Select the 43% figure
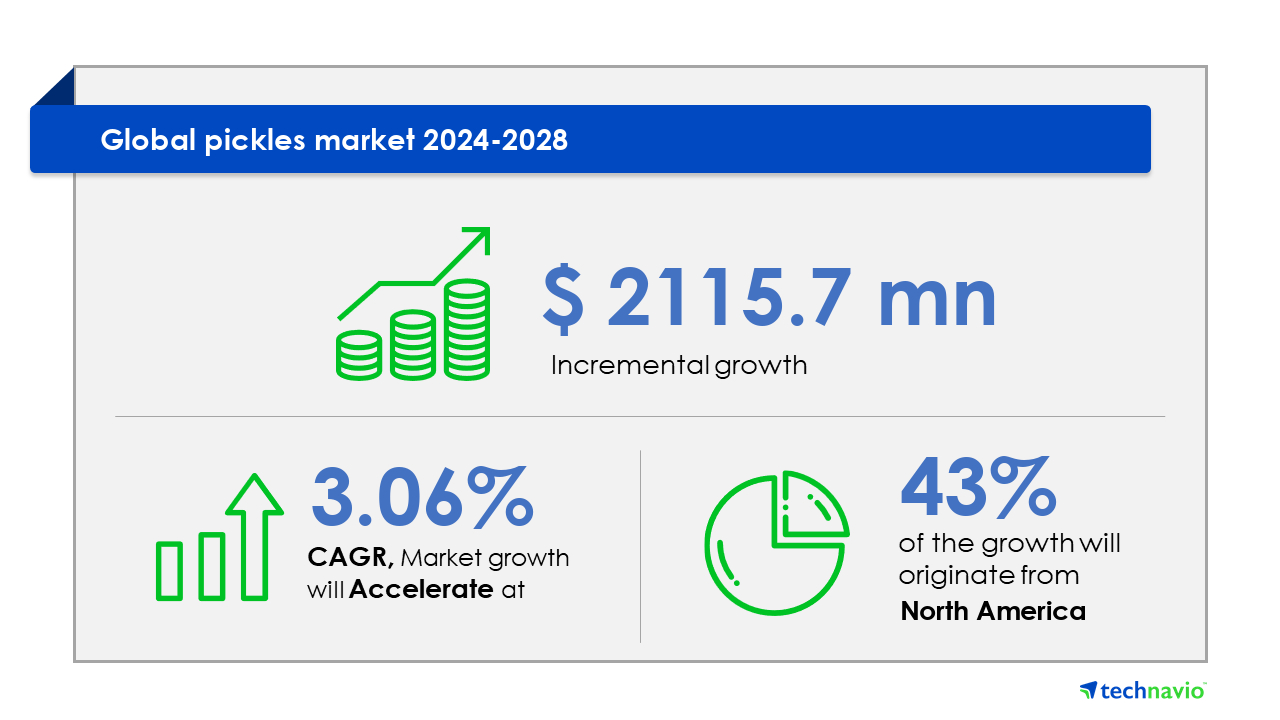The height and width of the screenshot is (720, 1280). tap(977, 485)
